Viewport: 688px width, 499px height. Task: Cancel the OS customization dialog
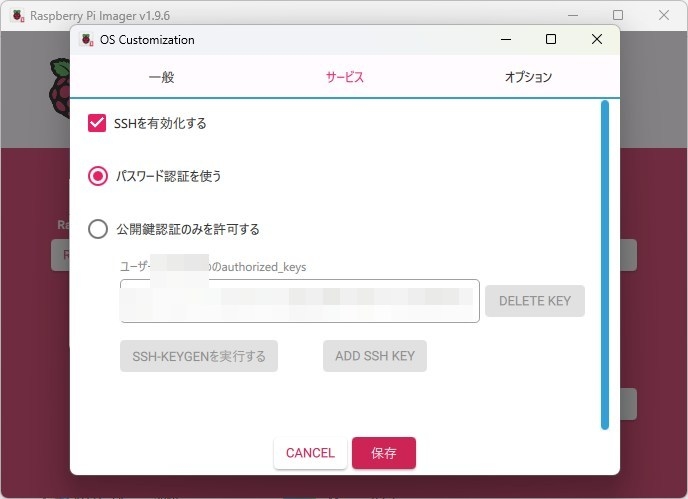point(310,453)
